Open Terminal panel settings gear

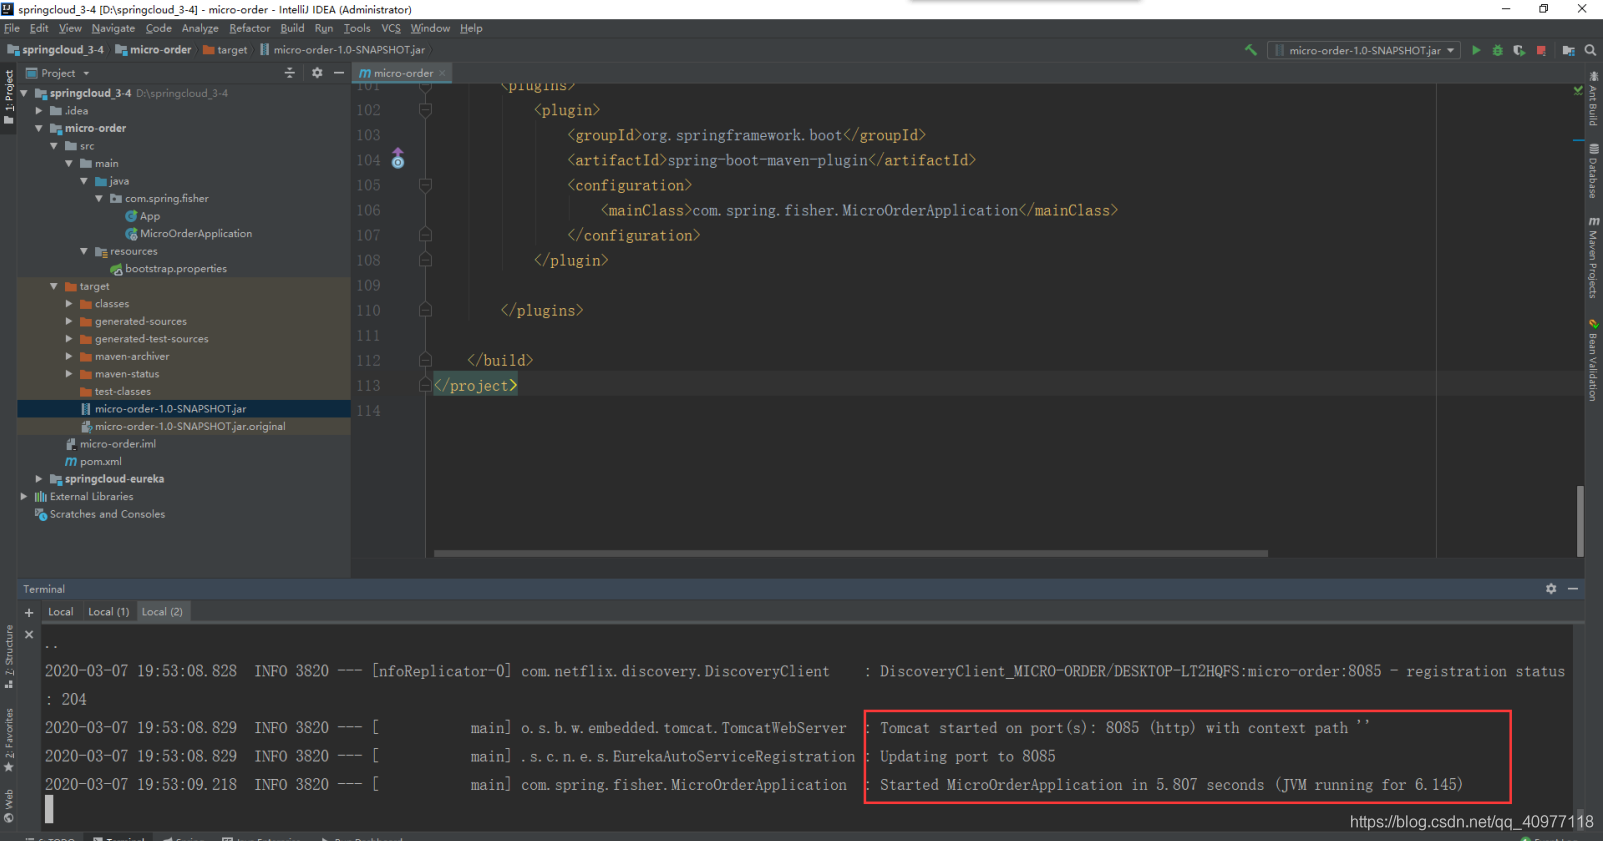(x=1551, y=589)
